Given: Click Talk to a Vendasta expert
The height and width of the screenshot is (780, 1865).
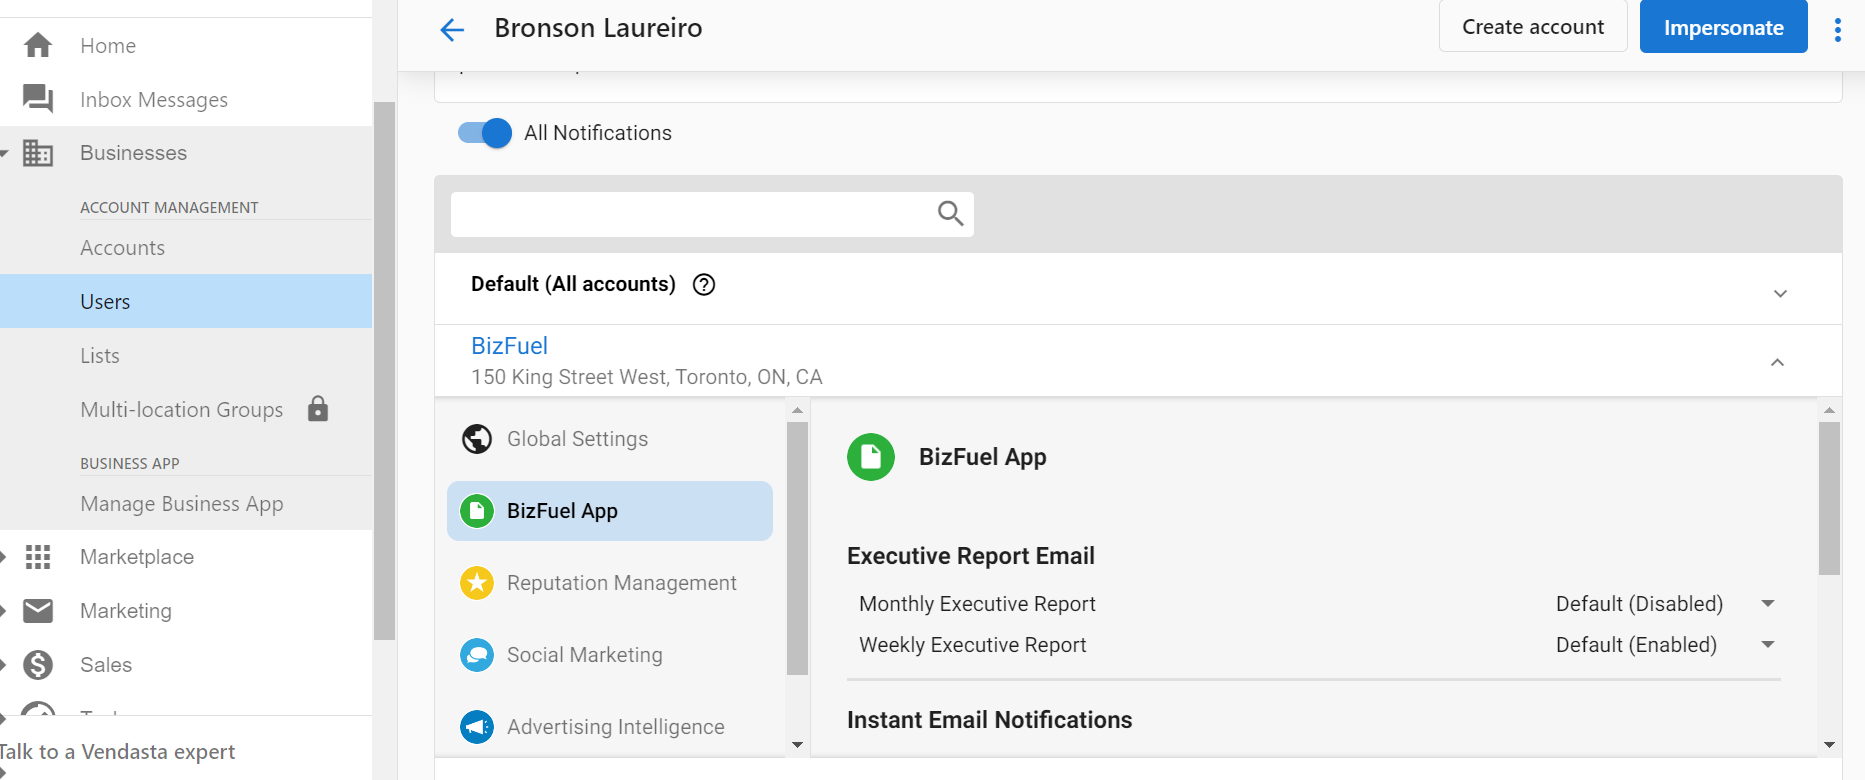Looking at the screenshot, I should point(117,752).
